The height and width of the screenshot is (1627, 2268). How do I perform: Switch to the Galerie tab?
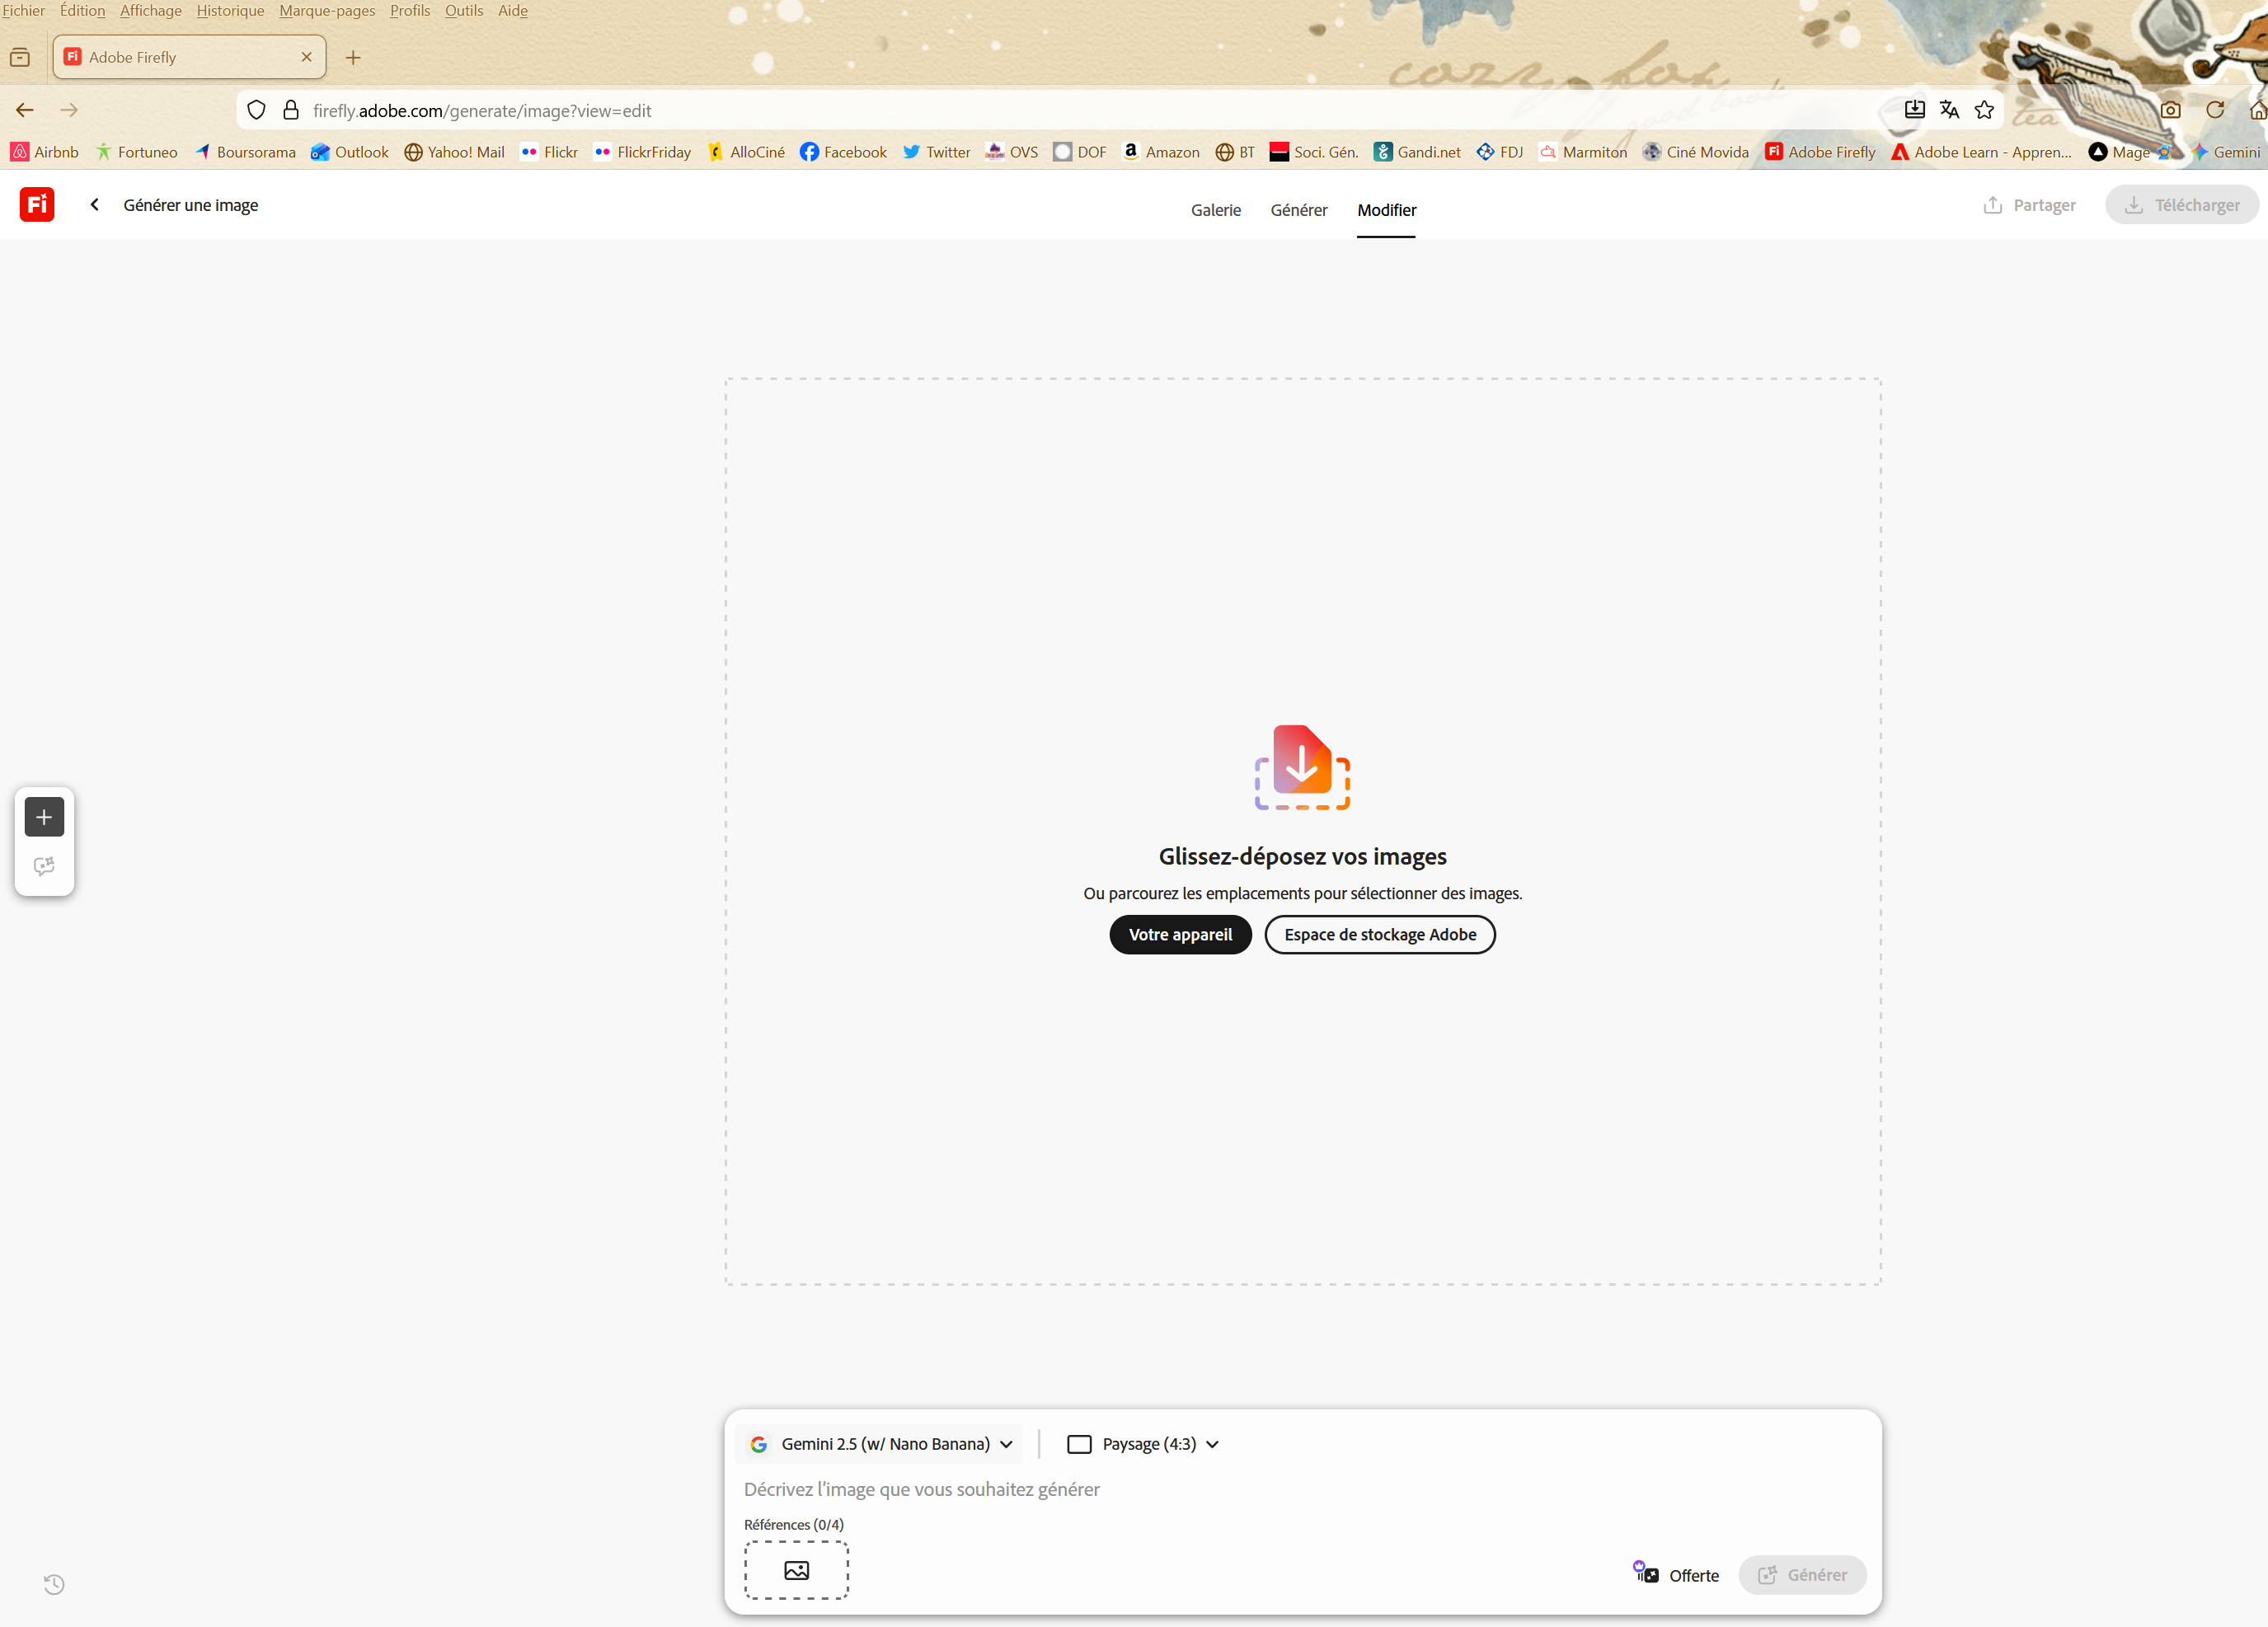(x=1215, y=210)
